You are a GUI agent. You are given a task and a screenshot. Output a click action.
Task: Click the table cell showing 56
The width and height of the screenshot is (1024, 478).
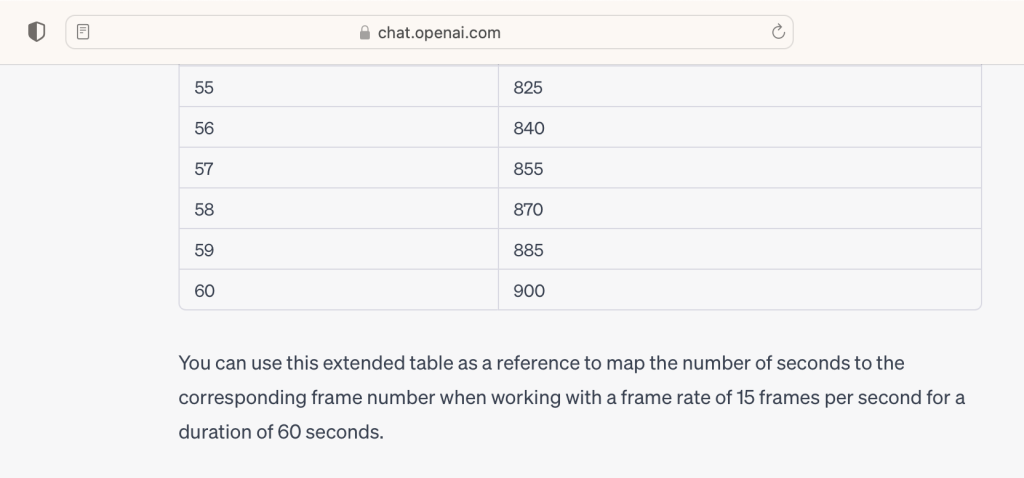pyautogui.click(x=338, y=127)
